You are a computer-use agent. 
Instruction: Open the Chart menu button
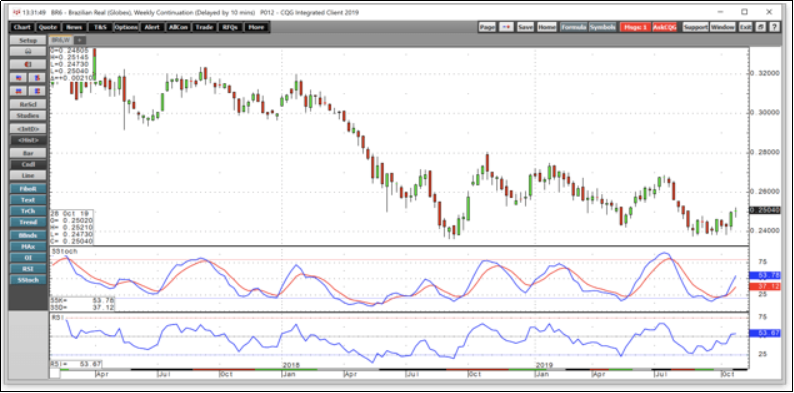(x=22, y=27)
